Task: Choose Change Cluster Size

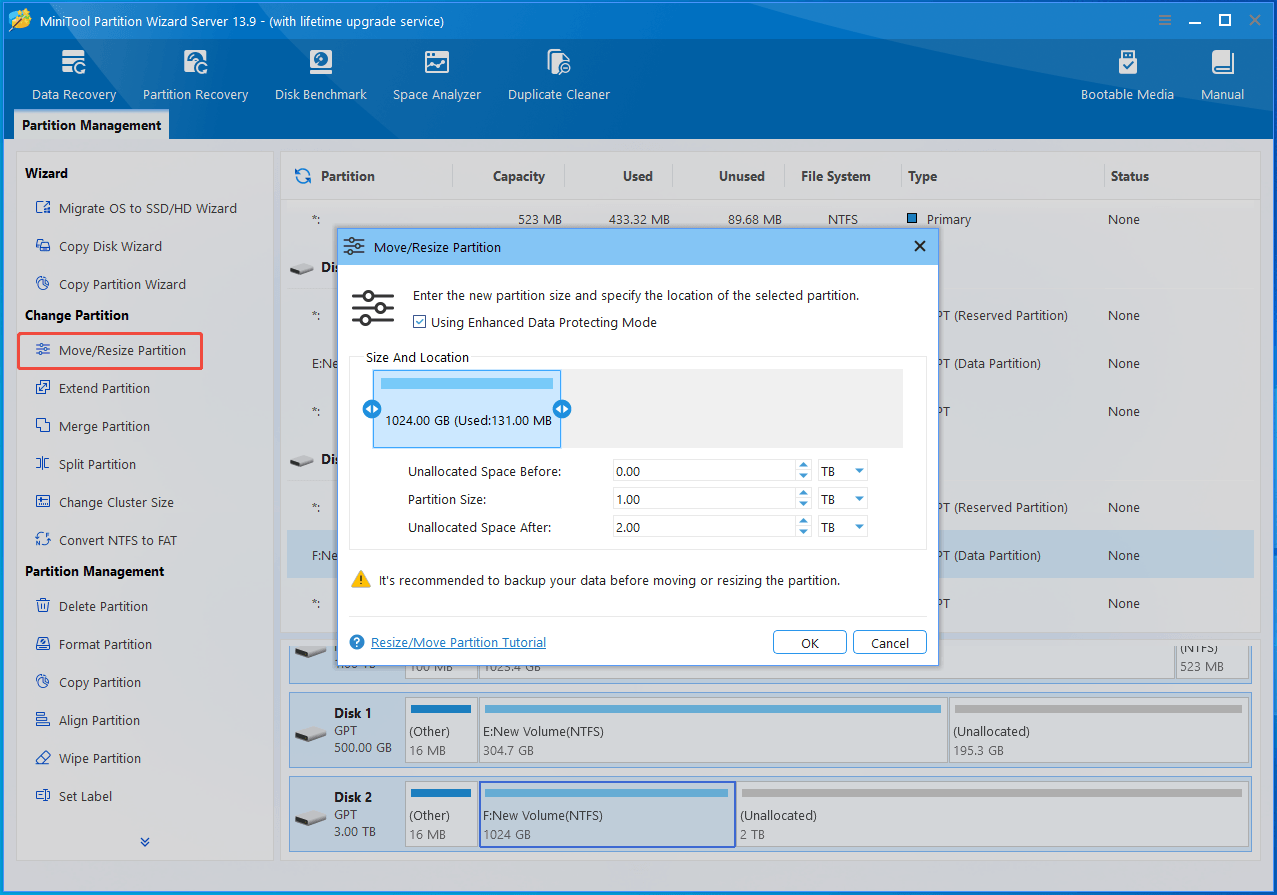Action: tap(104, 502)
